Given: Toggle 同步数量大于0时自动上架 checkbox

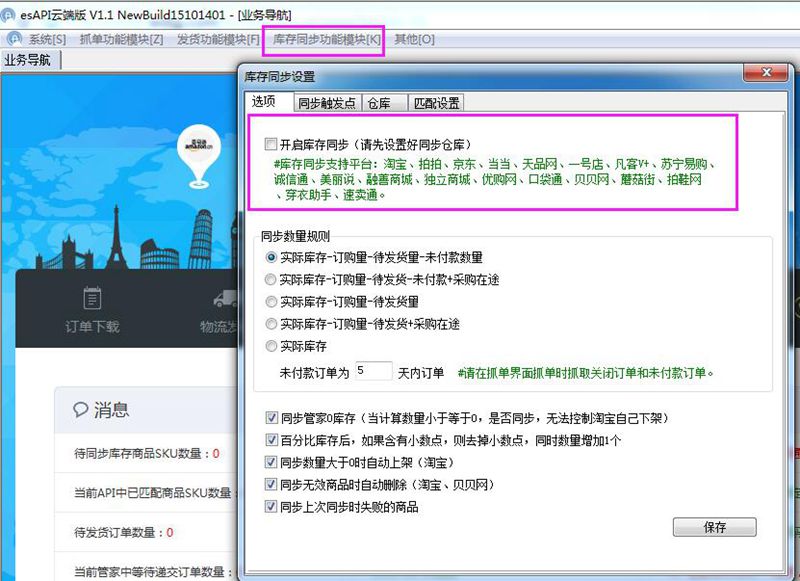Looking at the screenshot, I should (271, 463).
